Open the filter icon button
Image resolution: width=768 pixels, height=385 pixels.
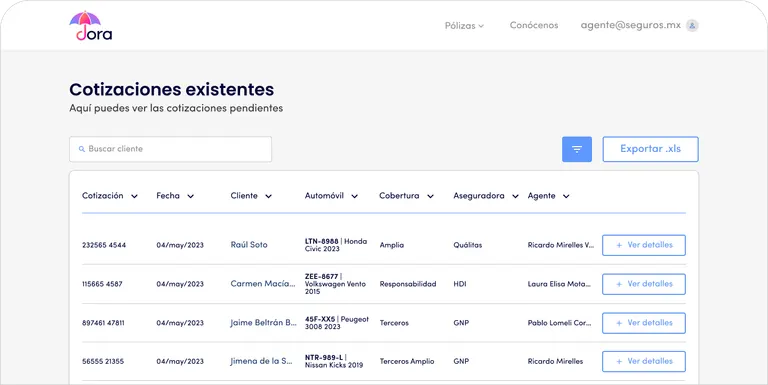click(576, 149)
